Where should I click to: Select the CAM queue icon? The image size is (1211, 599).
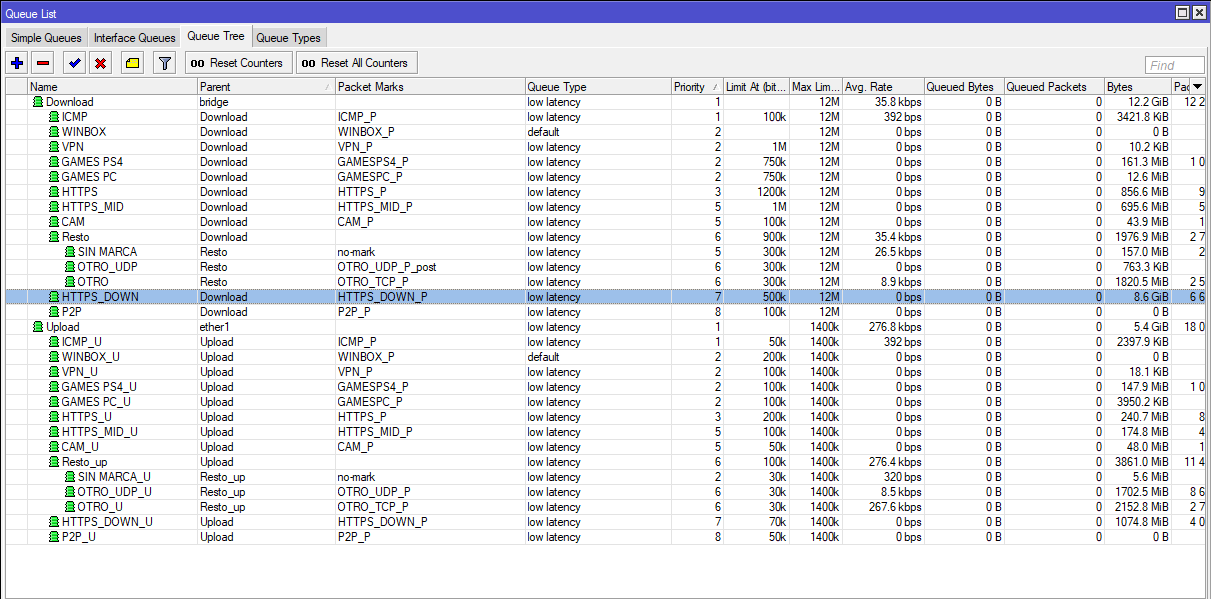54,222
